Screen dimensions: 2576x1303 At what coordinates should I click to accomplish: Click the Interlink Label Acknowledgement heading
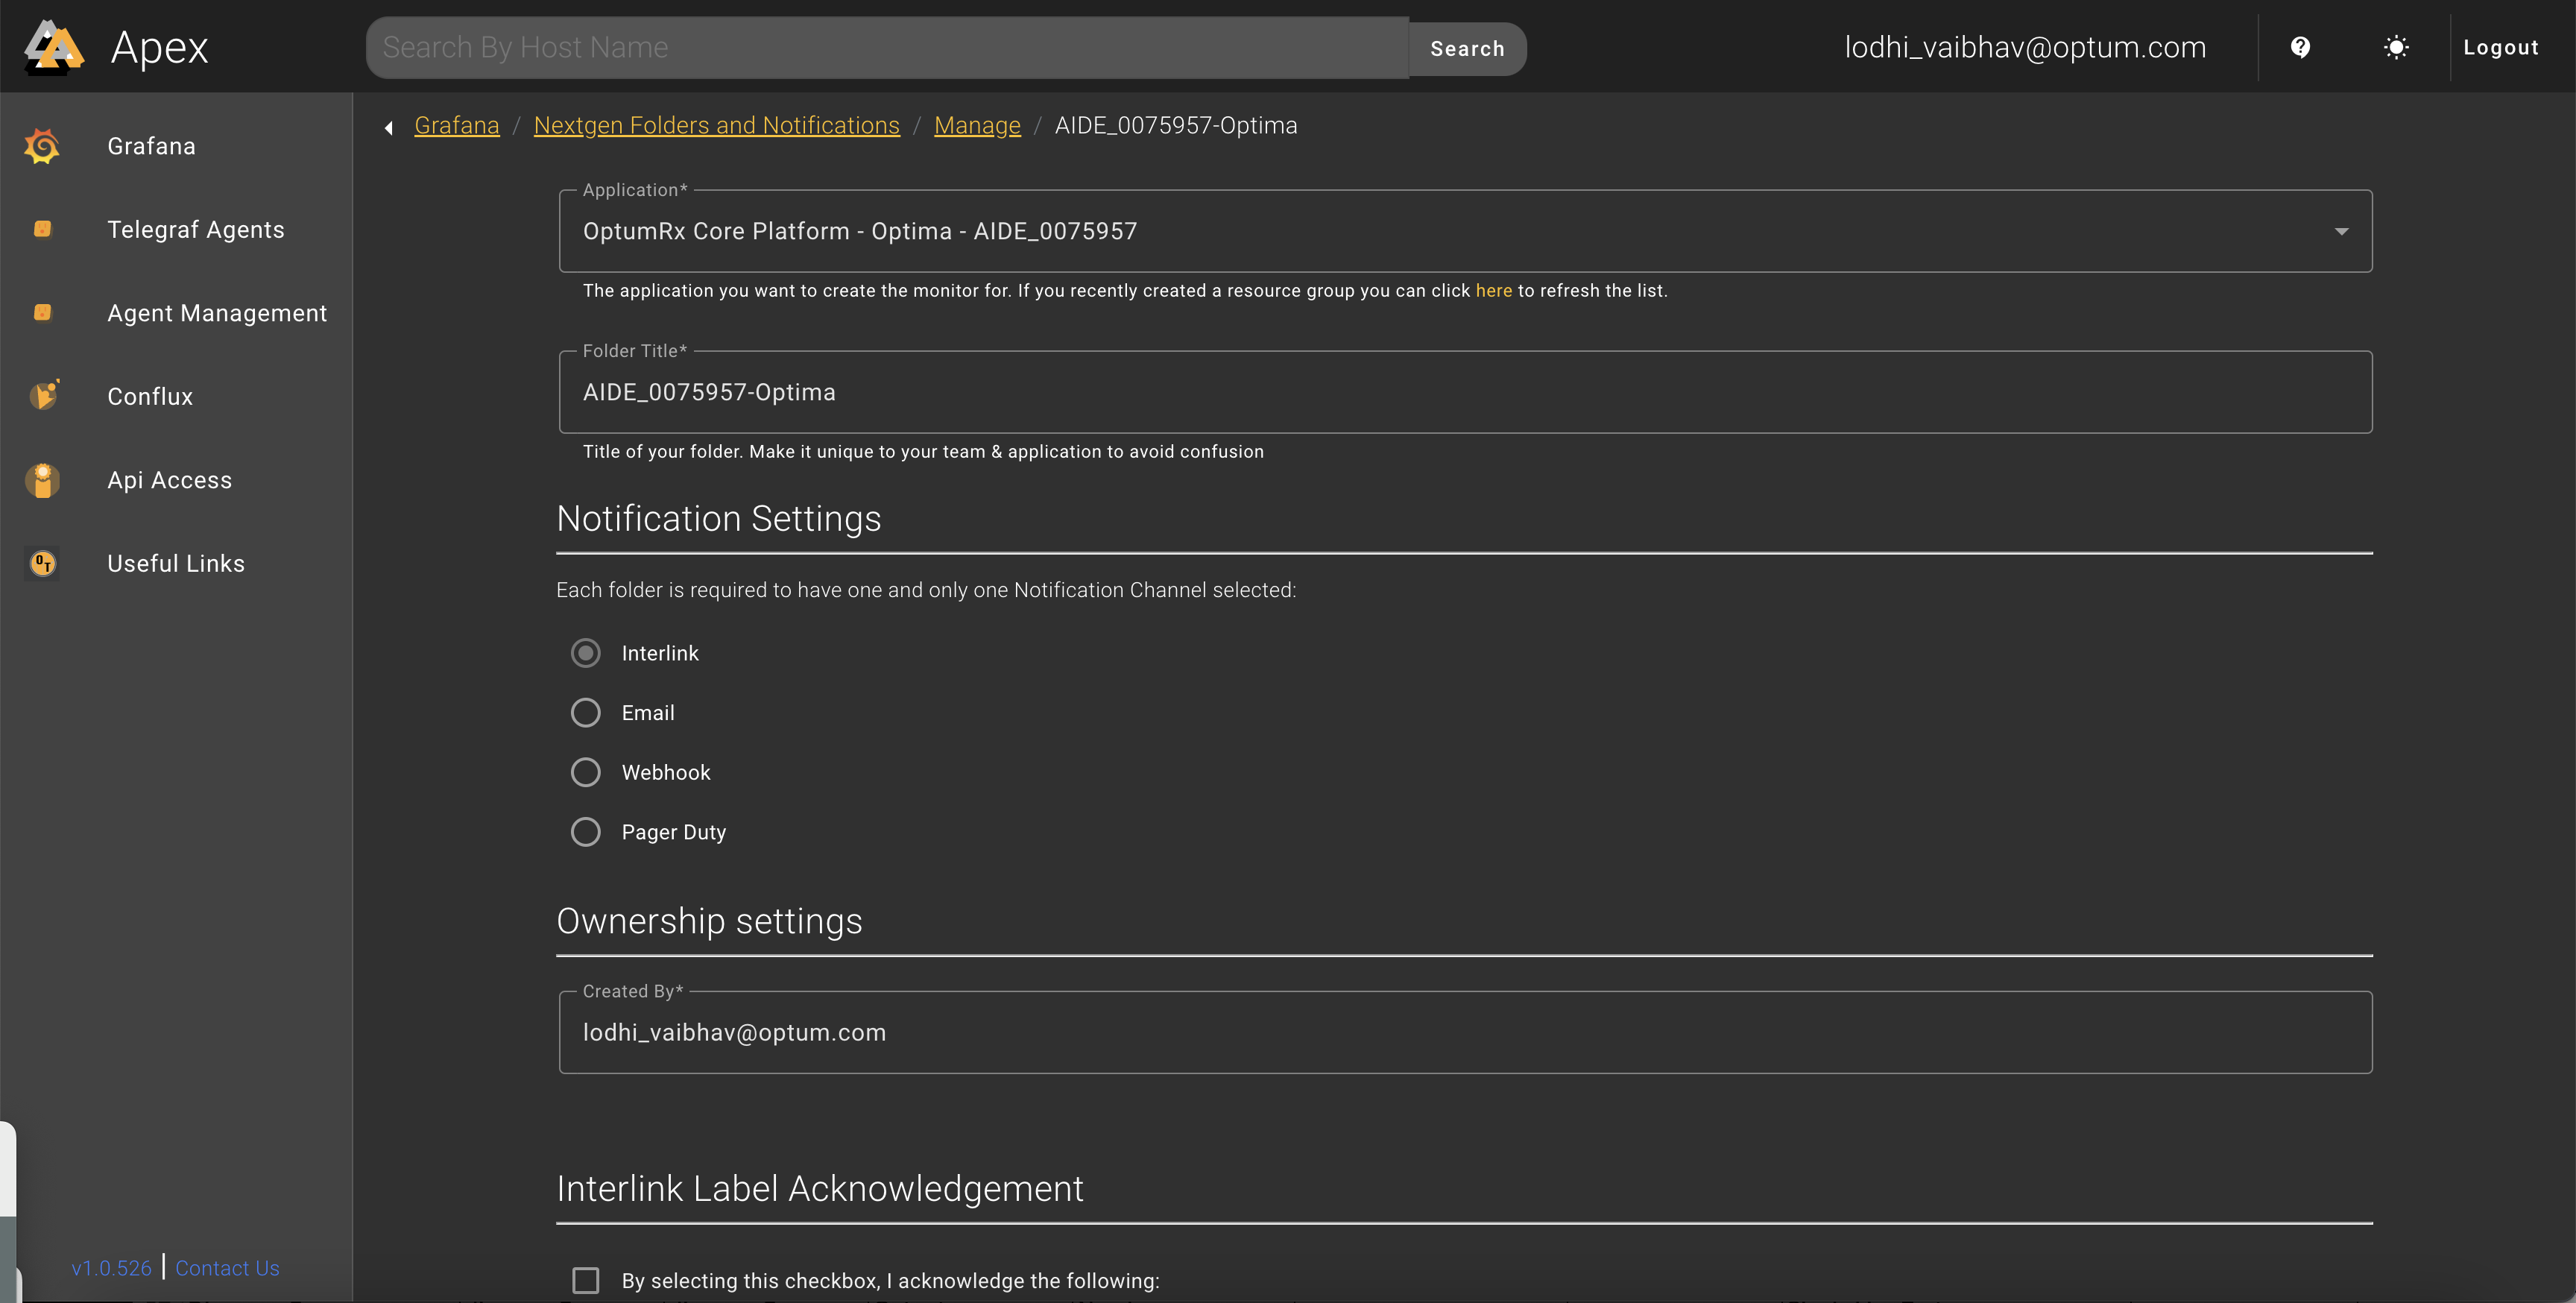[820, 1188]
